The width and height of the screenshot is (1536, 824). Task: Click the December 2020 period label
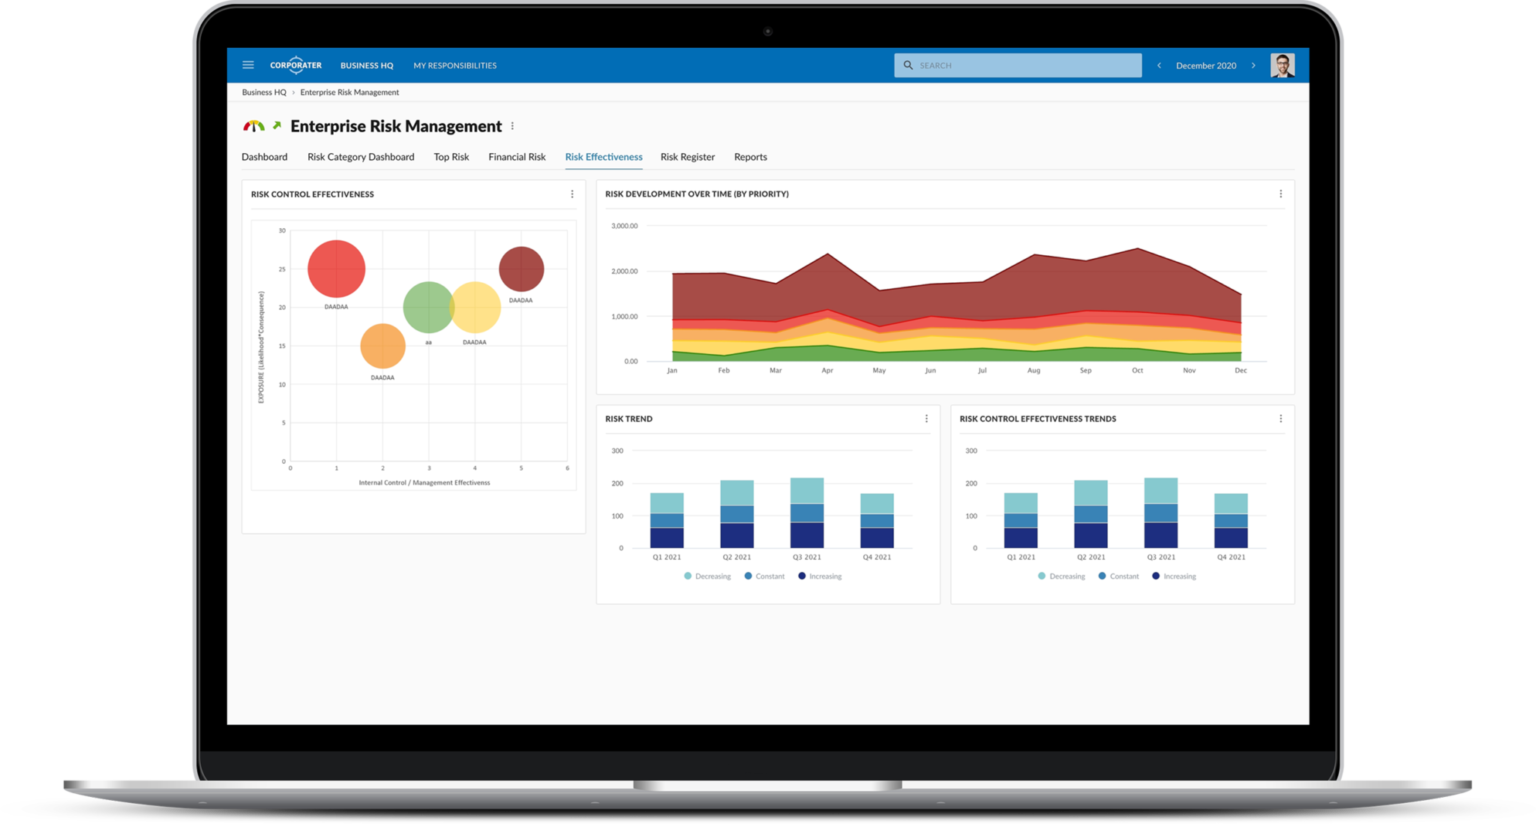[x=1206, y=65]
